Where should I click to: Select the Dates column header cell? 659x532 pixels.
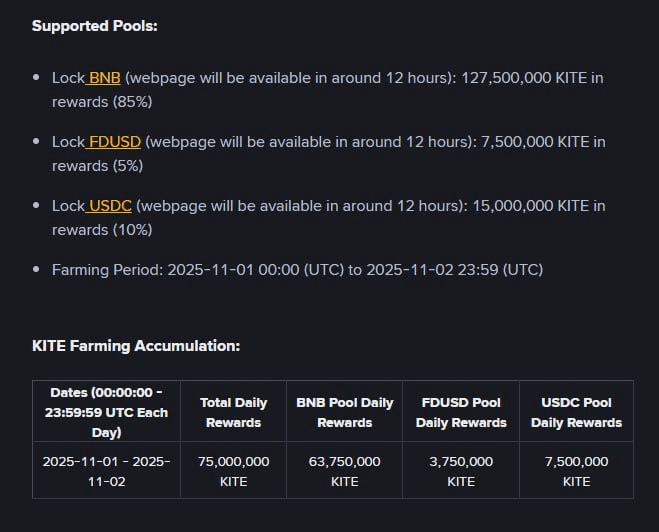point(106,412)
